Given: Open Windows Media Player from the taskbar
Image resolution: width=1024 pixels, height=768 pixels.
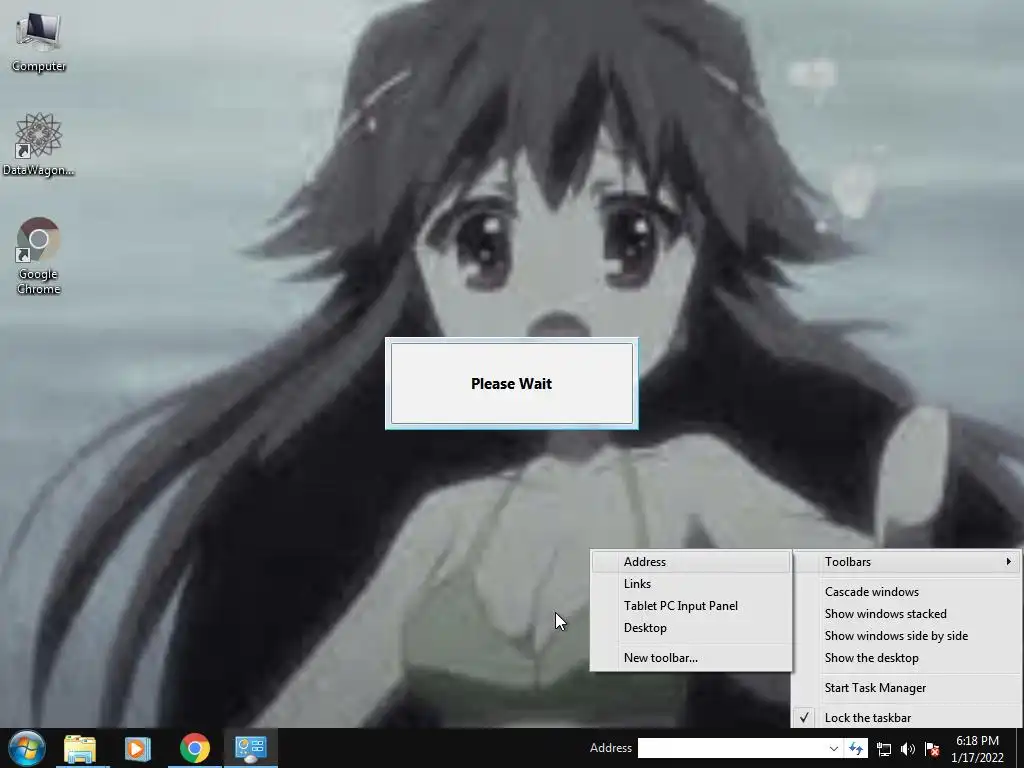Looking at the screenshot, I should tap(137, 748).
